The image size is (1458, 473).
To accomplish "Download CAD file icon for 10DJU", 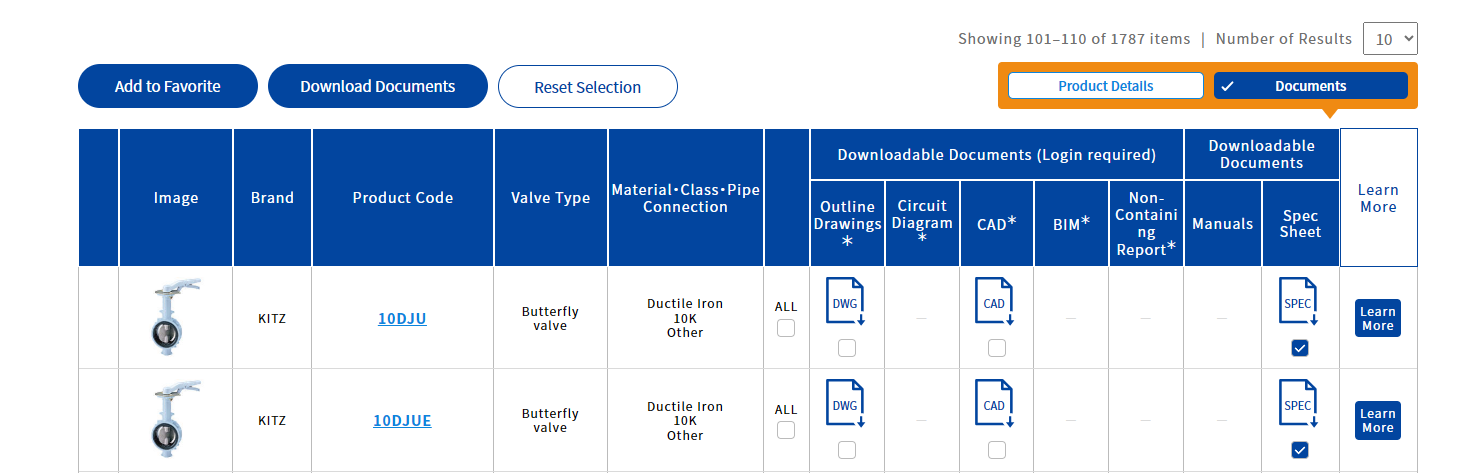I will [995, 303].
